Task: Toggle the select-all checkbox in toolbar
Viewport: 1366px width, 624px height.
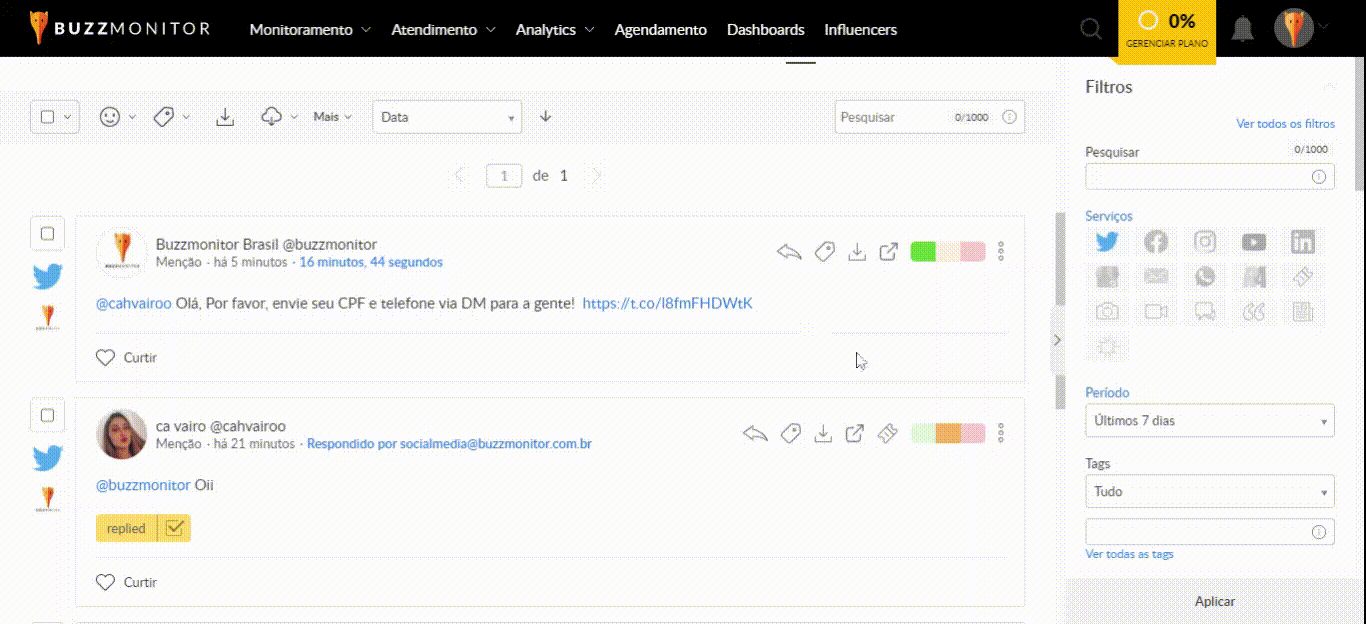Action: (x=47, y=117)
